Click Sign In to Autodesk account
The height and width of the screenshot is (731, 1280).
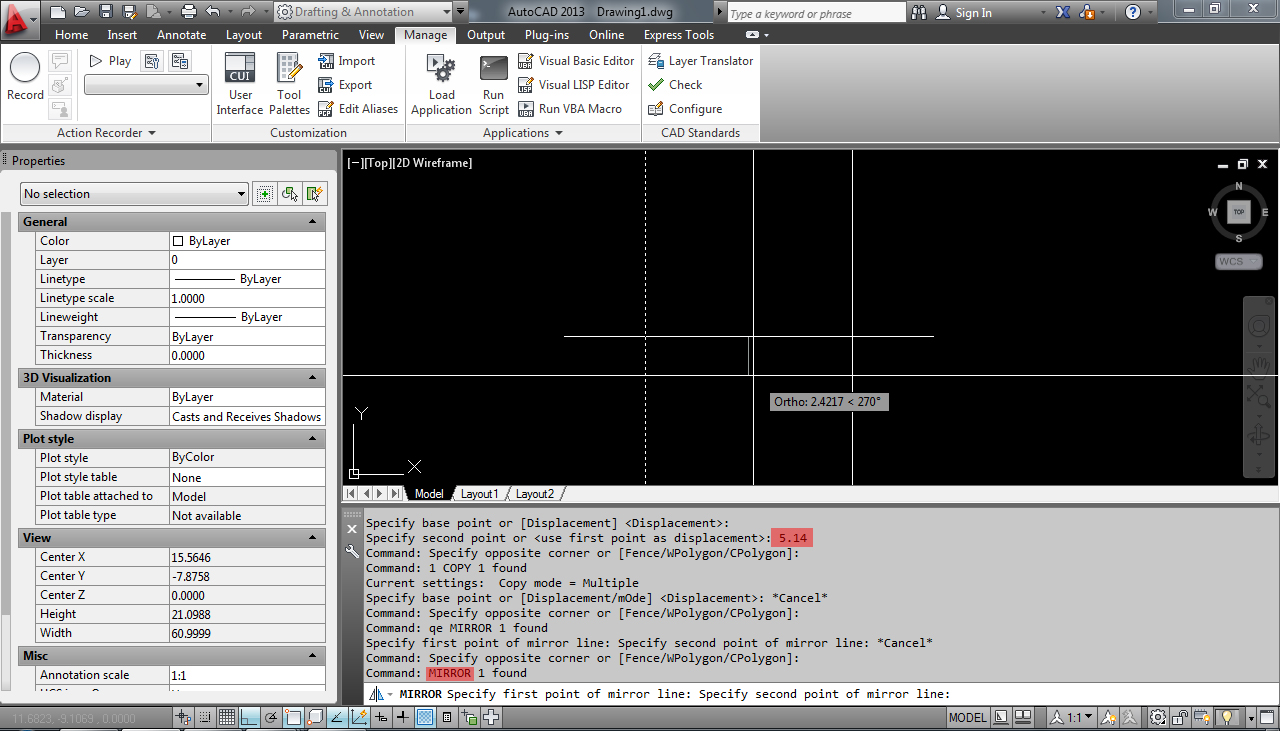tap(964, 13)
